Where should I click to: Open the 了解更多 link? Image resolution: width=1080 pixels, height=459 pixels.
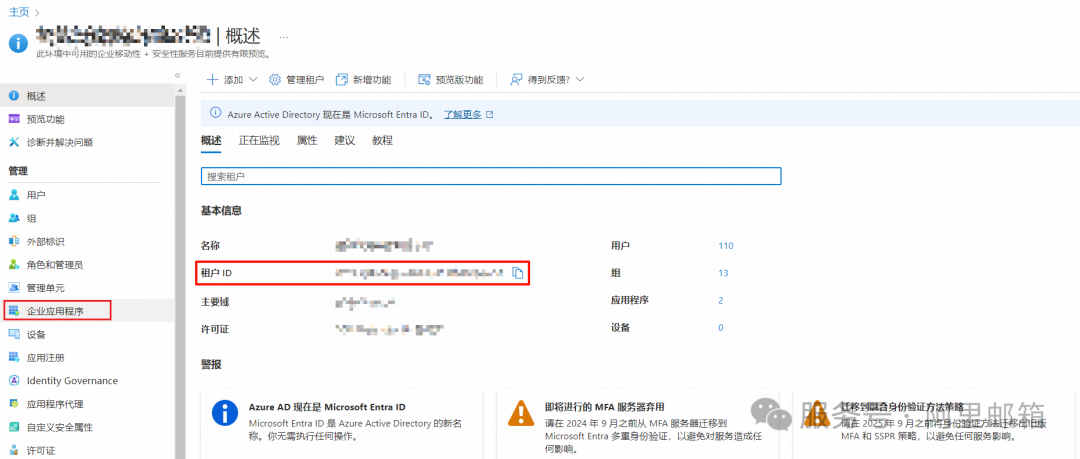[x=463, y=114]
